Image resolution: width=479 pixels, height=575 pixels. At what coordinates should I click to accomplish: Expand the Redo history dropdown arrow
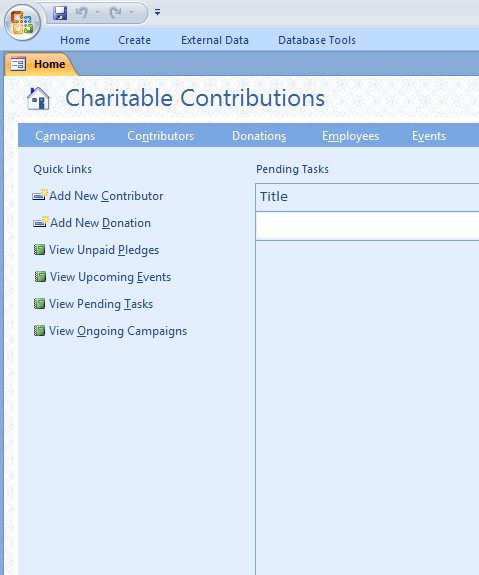(x=131, y=13)
